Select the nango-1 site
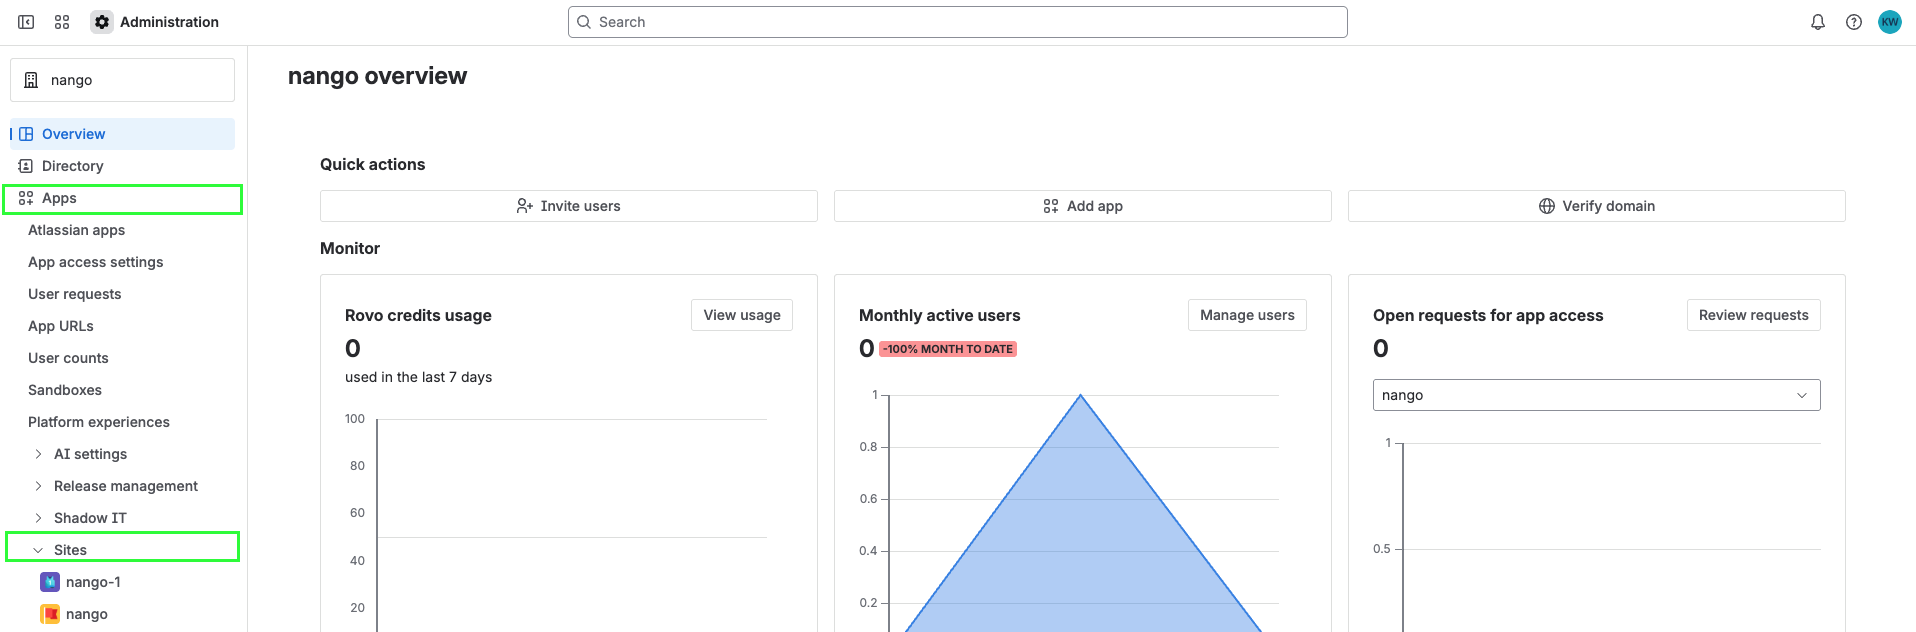Image resolution: width=1916 pixels, height=632 pixels. point(93,582)
